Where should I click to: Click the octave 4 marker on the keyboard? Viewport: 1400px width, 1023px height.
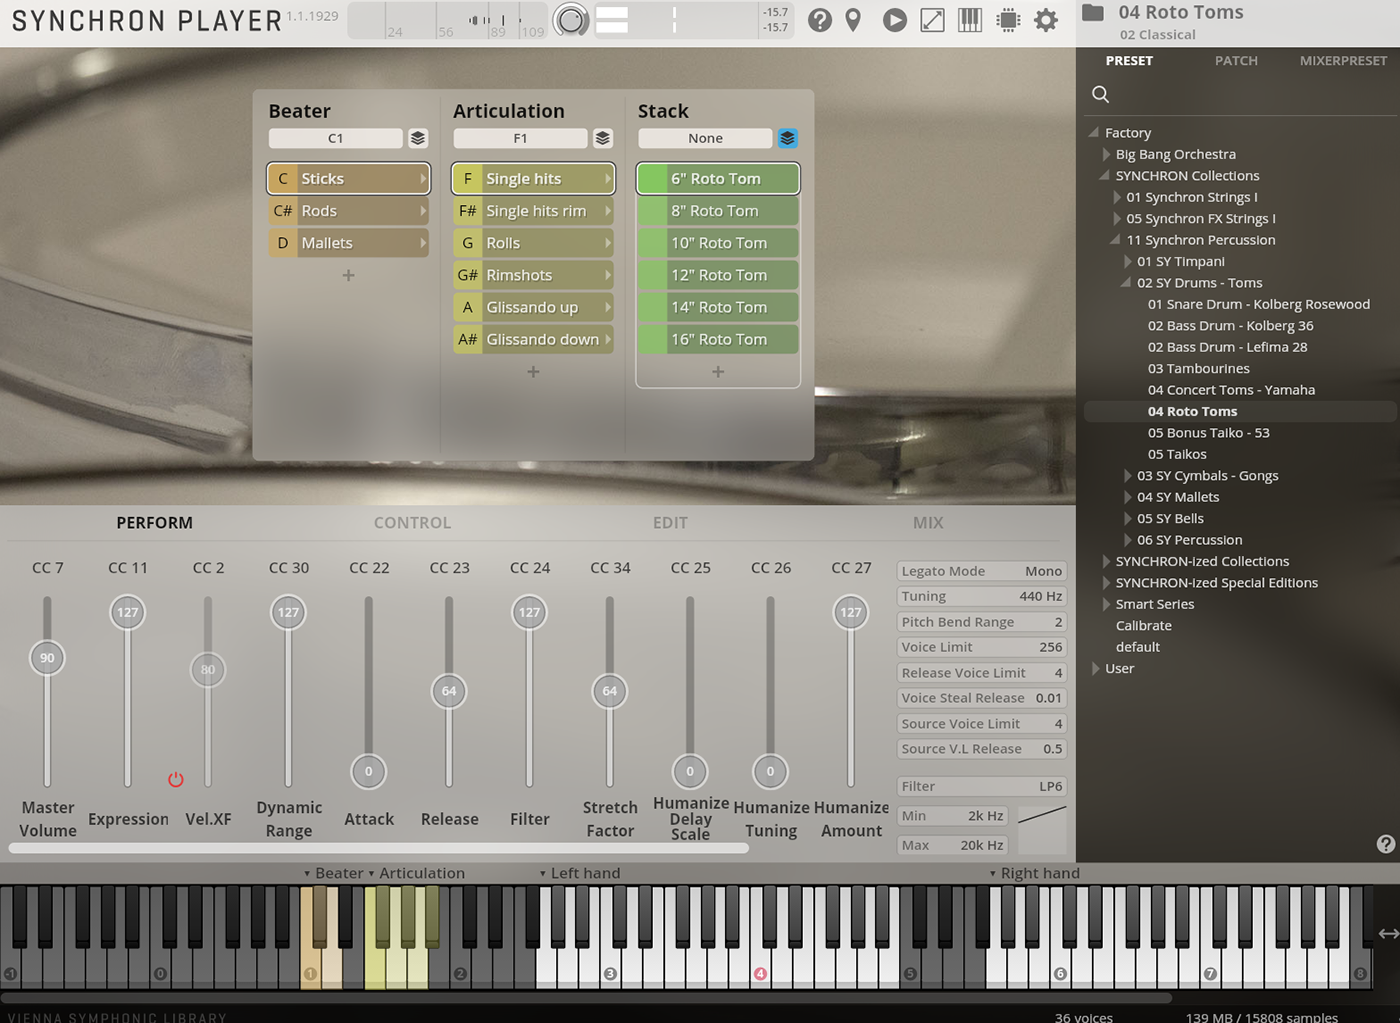760,973
